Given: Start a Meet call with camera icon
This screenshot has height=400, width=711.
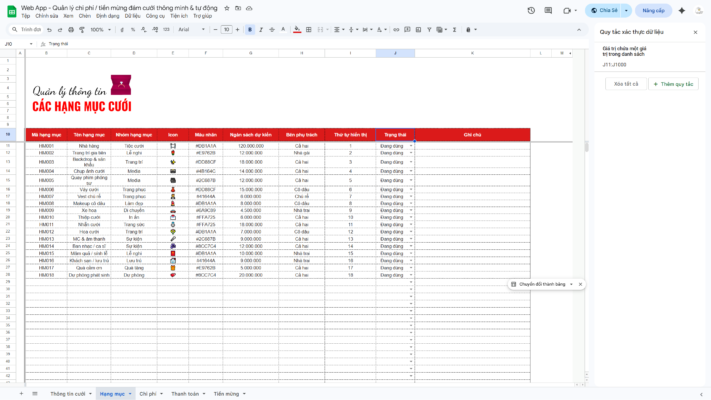Looking at the screenshot, I should [x=567, y=10].
